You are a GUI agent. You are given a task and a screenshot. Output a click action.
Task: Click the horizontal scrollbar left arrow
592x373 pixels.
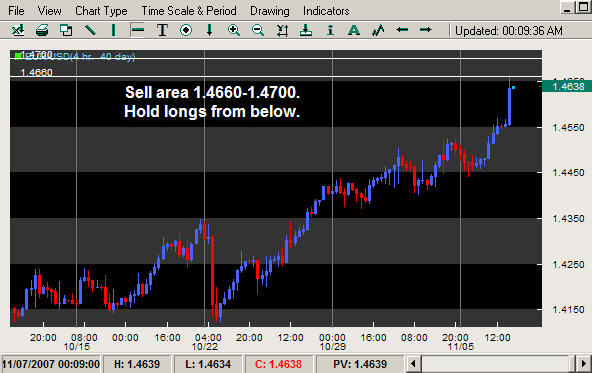pyautogui.click(x=413, y=364)
